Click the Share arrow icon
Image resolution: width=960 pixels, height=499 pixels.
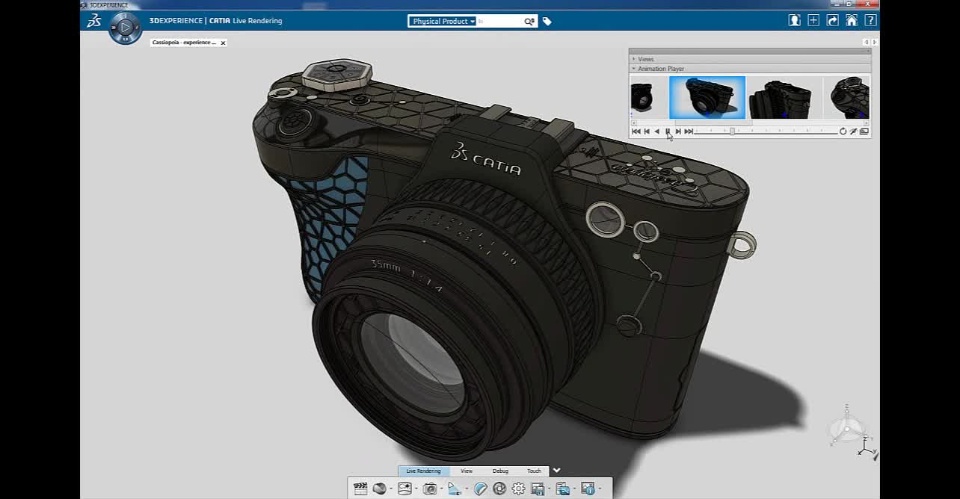coord(832,20)
